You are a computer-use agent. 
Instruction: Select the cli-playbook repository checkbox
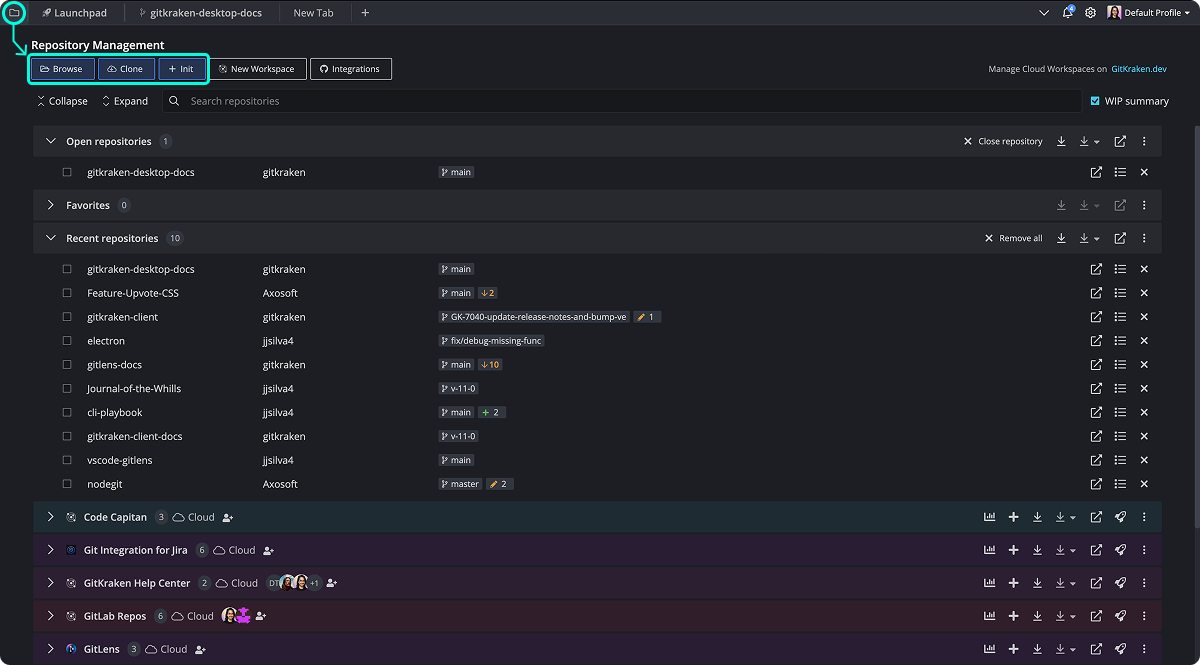coord(67,412)
